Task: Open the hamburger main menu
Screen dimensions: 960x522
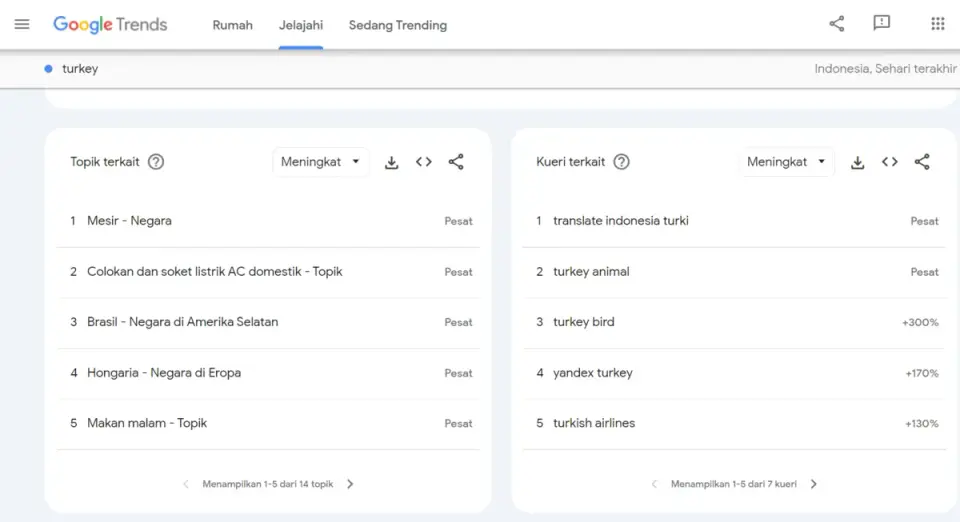Action: coord(22,24)
